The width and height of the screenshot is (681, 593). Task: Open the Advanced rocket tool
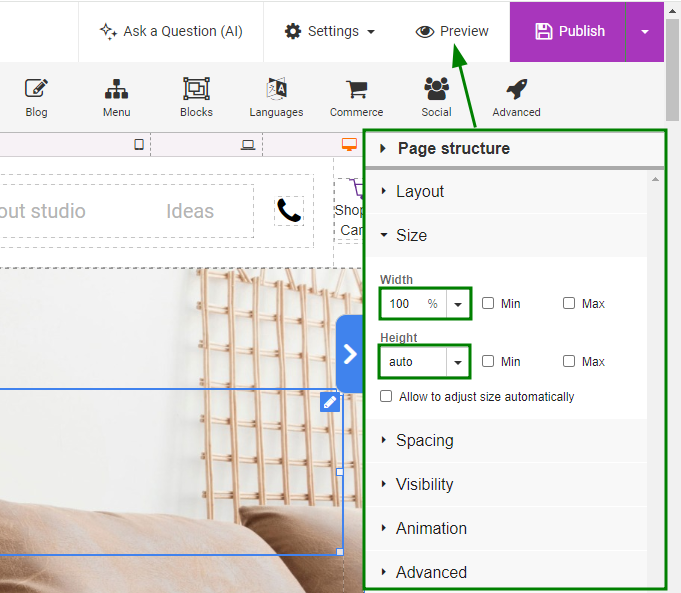click(x=516, y=98)
